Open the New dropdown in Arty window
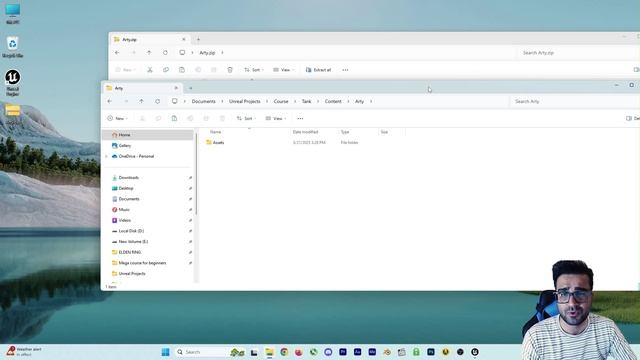 (x=118, y=118)
